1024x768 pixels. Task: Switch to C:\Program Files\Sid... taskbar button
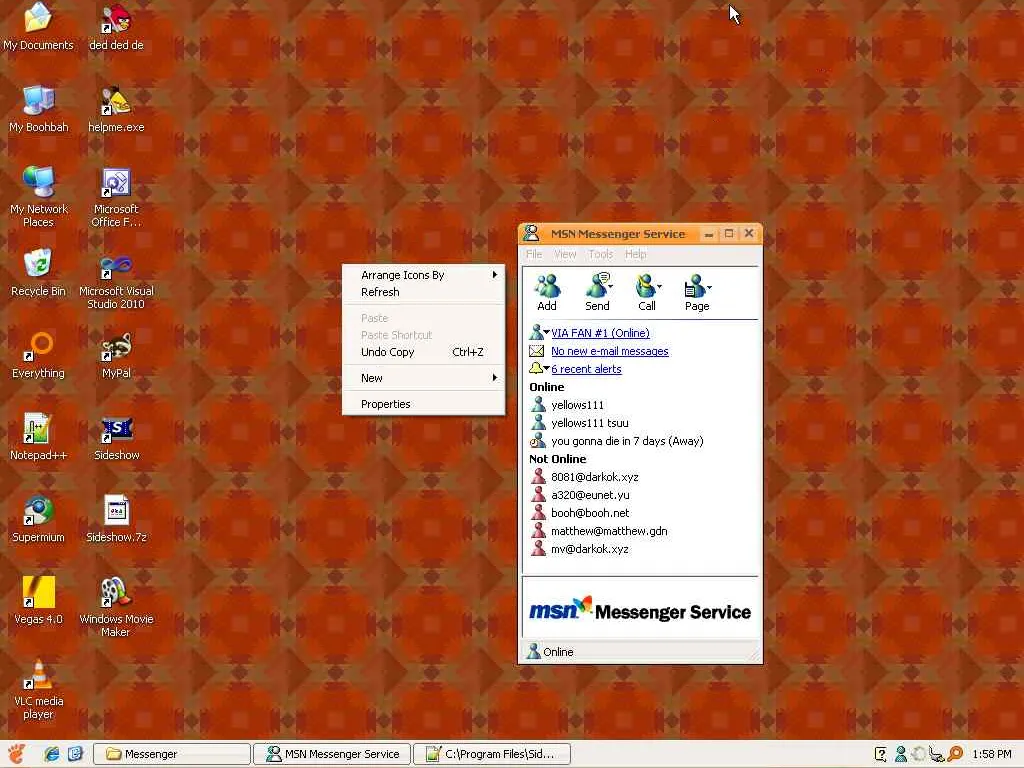pos(492,754)
